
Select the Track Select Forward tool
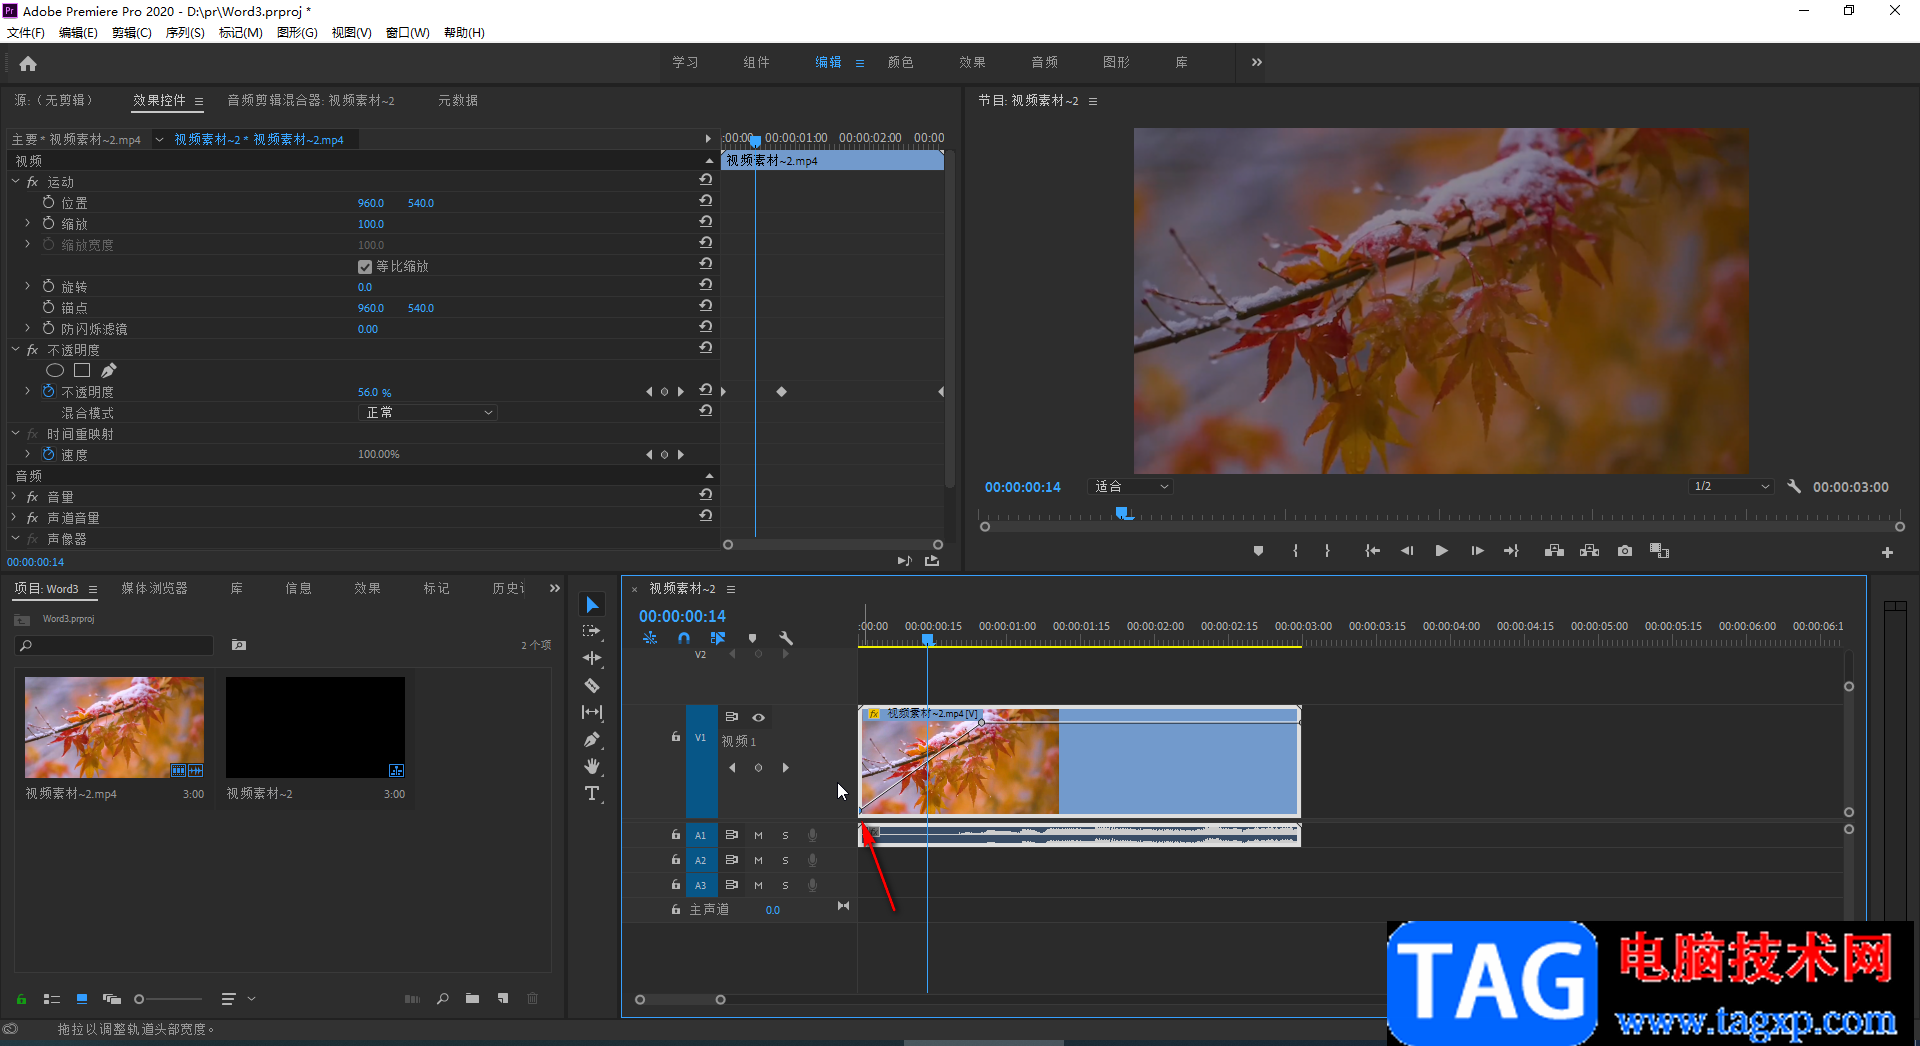592,631
